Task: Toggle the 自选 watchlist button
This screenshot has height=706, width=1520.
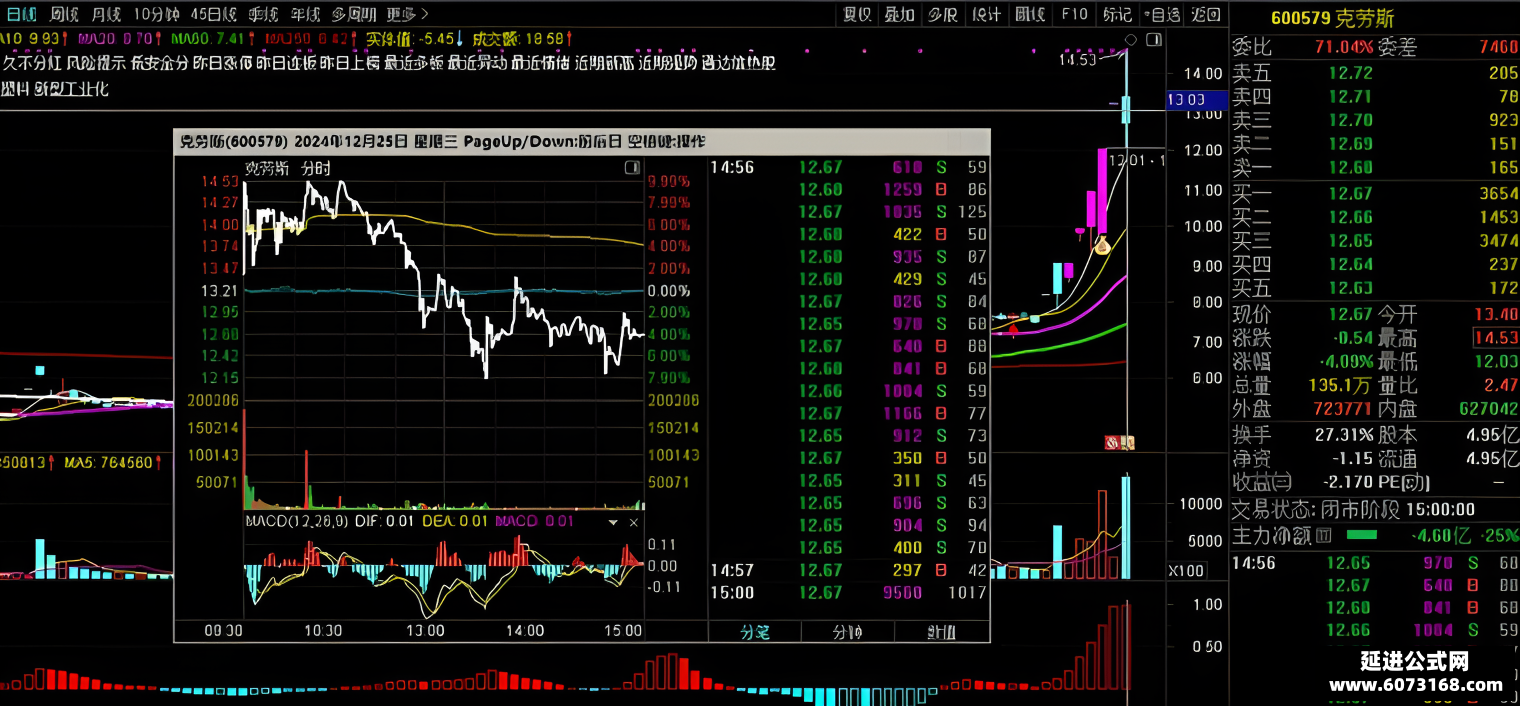Action: pyautogui.click(x=1161, y=14)
